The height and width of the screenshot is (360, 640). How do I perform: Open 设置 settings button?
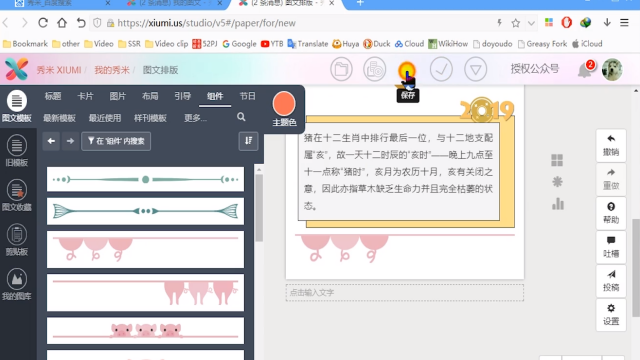pyautogui.click(x=611, y=315)
